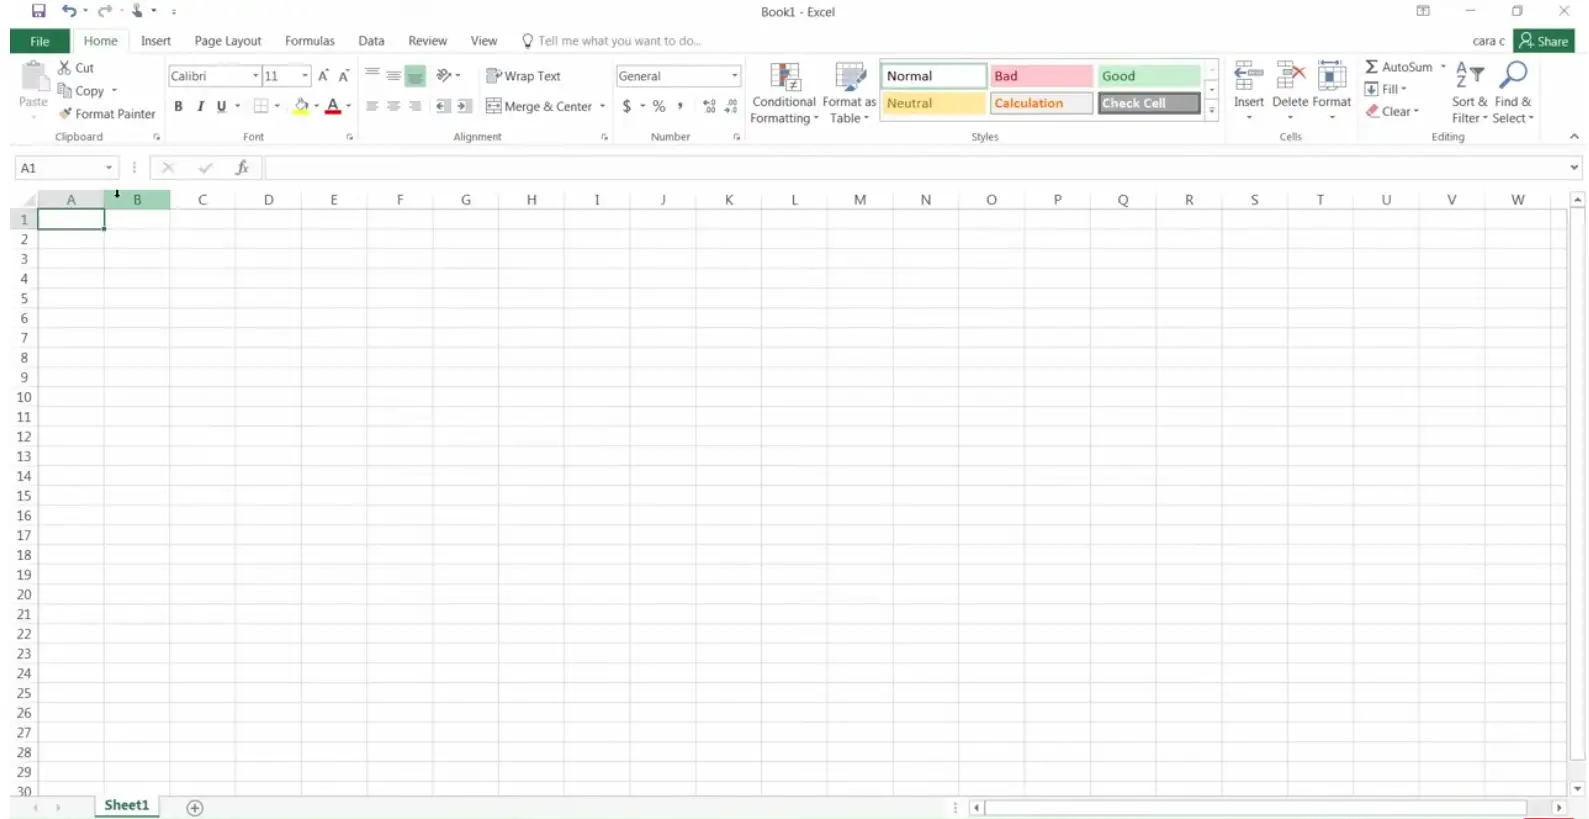Open Conditional Formatting menu
The image size is (1589, 819).
tap(784, 78)
